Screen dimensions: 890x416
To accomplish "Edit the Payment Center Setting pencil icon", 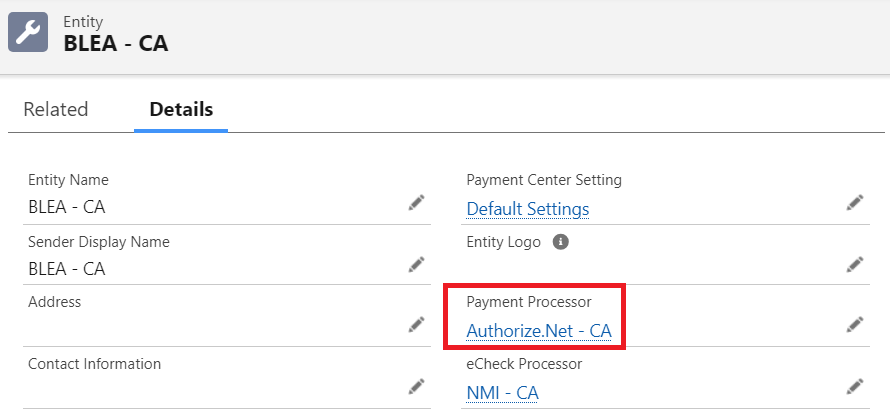I will [x=854, y=203].
